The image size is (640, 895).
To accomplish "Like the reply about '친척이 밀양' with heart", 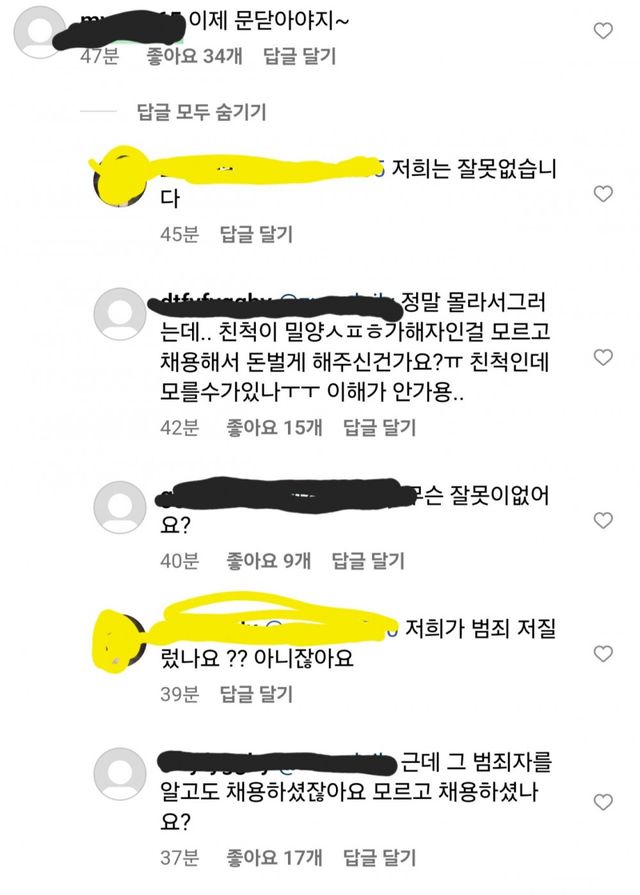I will pyautogui.click(x=603, y=357).
